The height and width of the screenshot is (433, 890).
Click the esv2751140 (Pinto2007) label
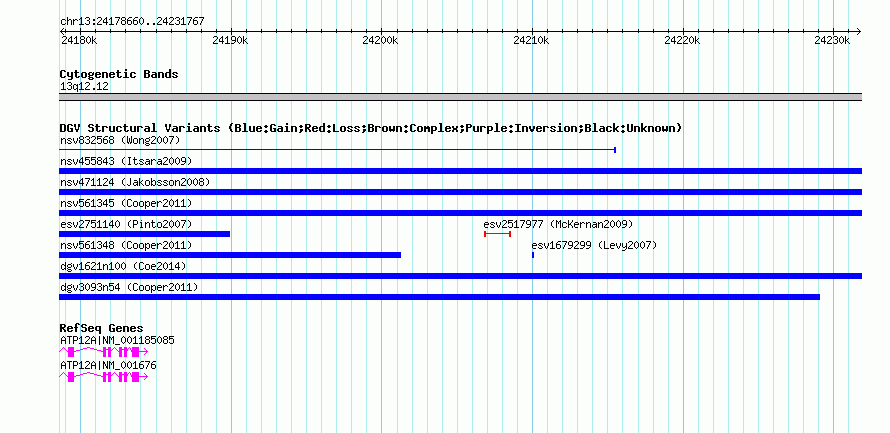126,224
